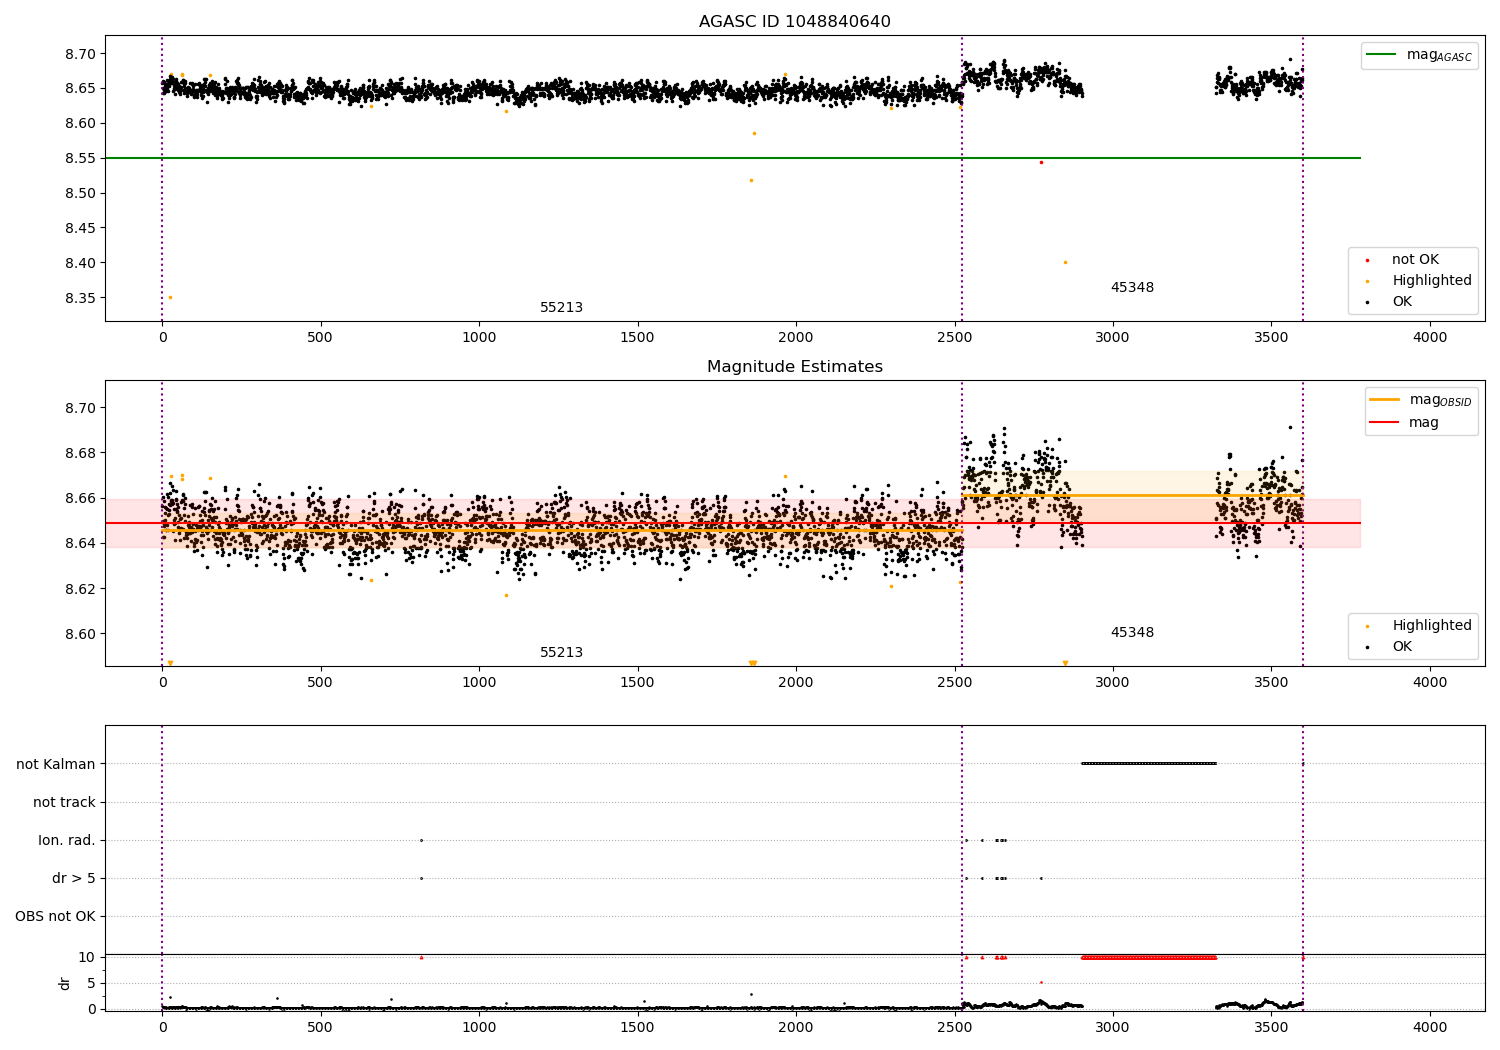Click the orange outlier point near 8.35

[170, 297]
